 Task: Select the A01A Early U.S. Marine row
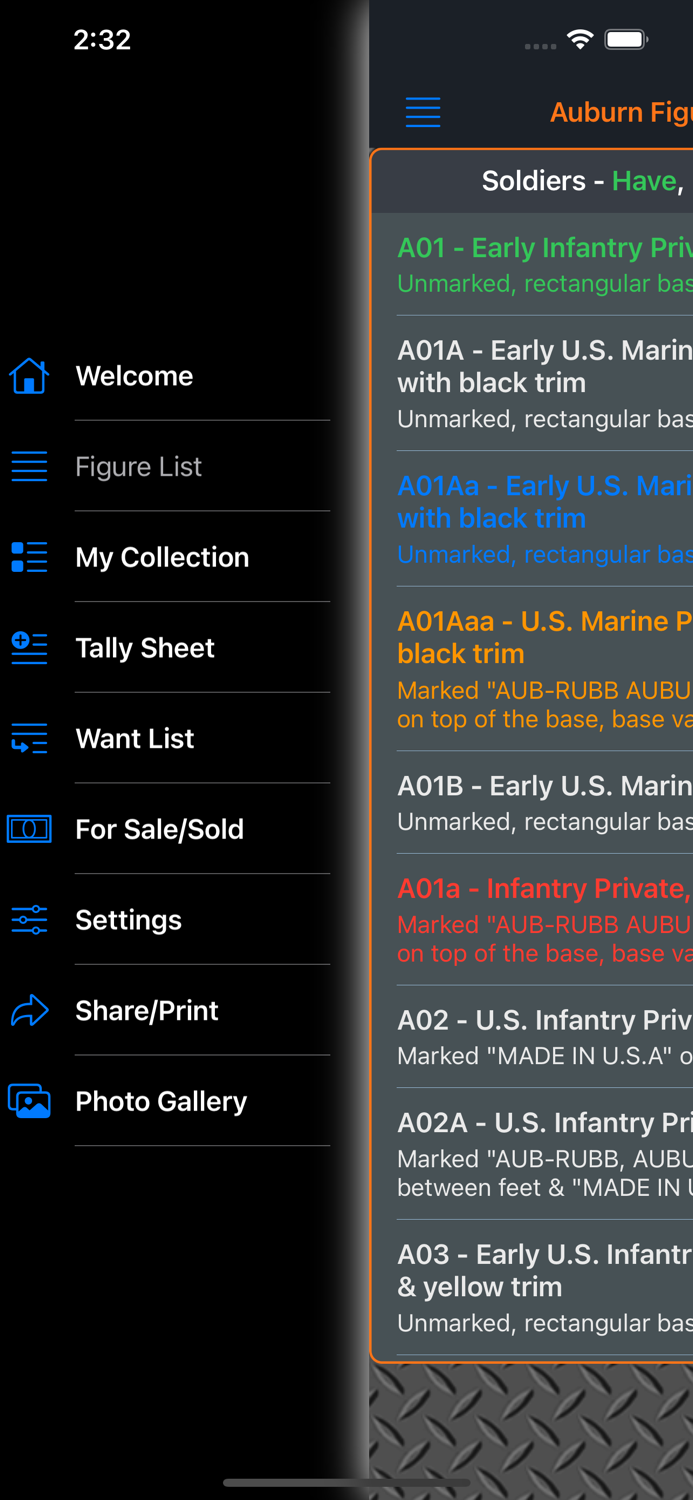coord(533,384)
